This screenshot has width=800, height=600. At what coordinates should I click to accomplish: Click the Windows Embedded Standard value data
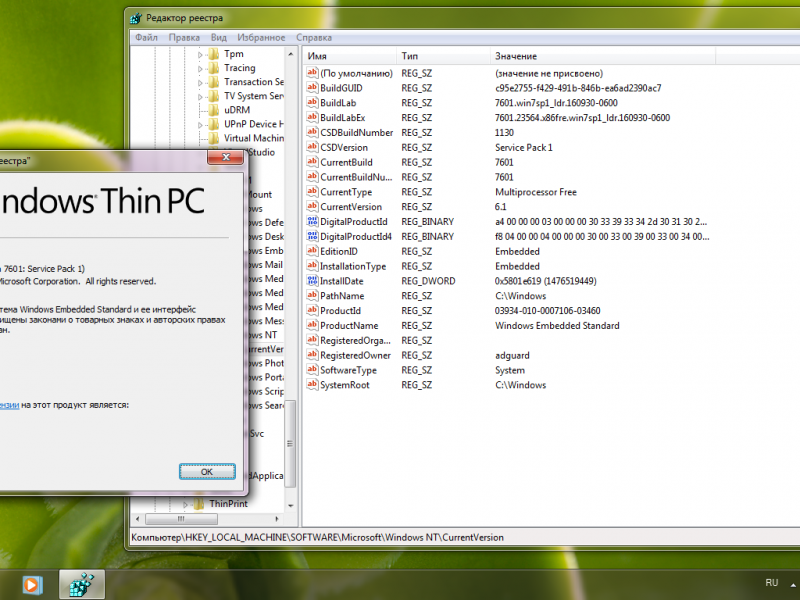pos(557,326)
